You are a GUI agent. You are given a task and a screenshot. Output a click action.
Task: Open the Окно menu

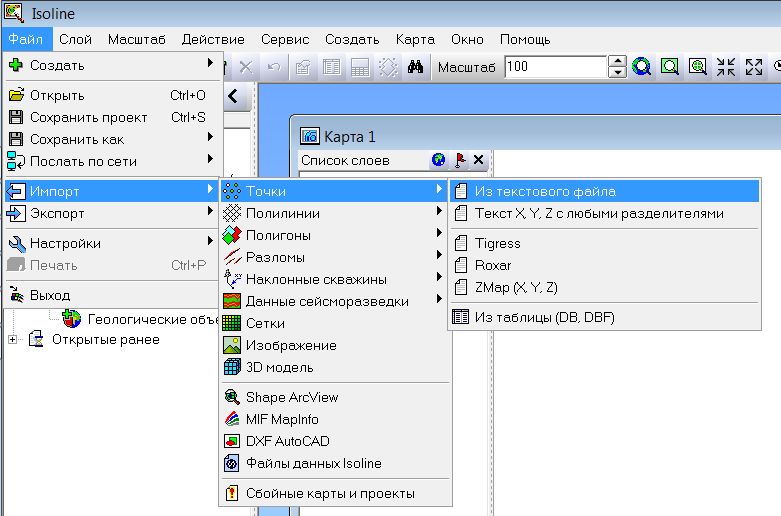click(467, 39)
